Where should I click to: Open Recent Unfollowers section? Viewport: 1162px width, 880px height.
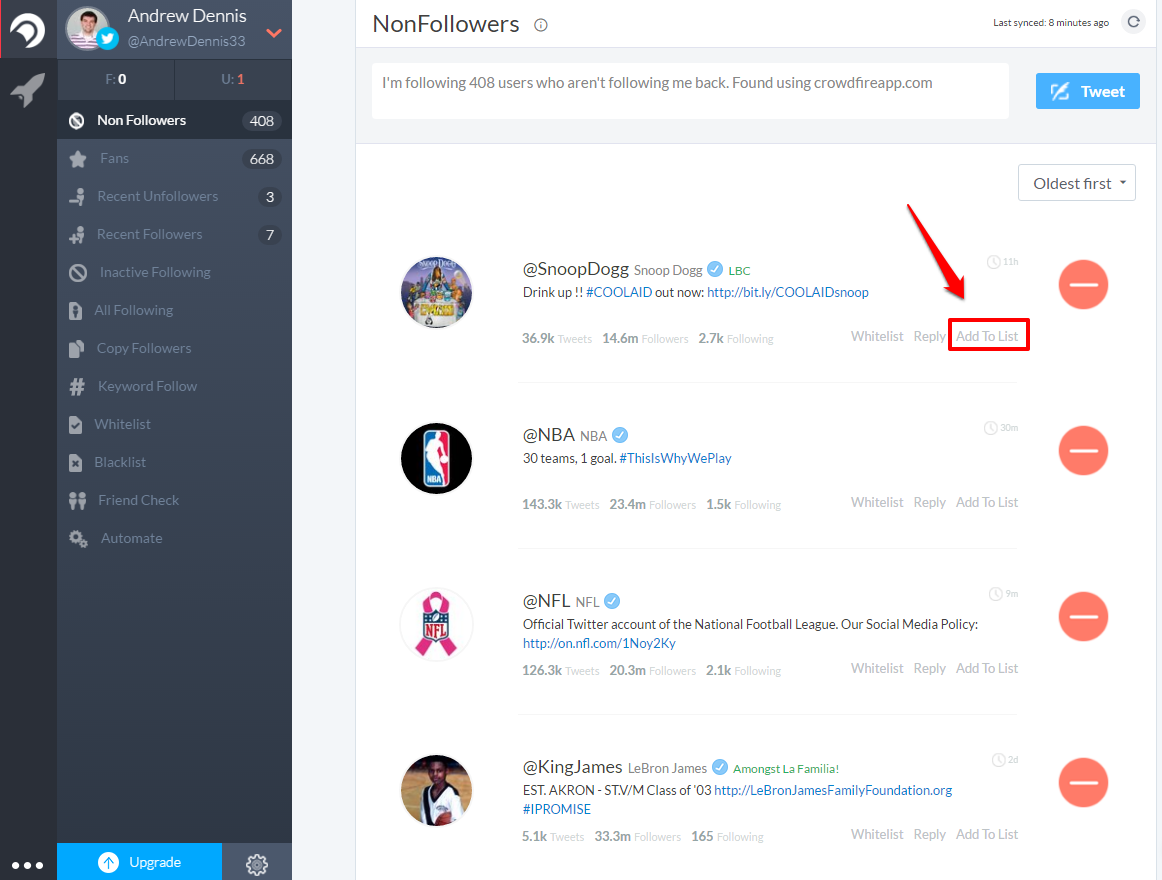pos(174,196)
